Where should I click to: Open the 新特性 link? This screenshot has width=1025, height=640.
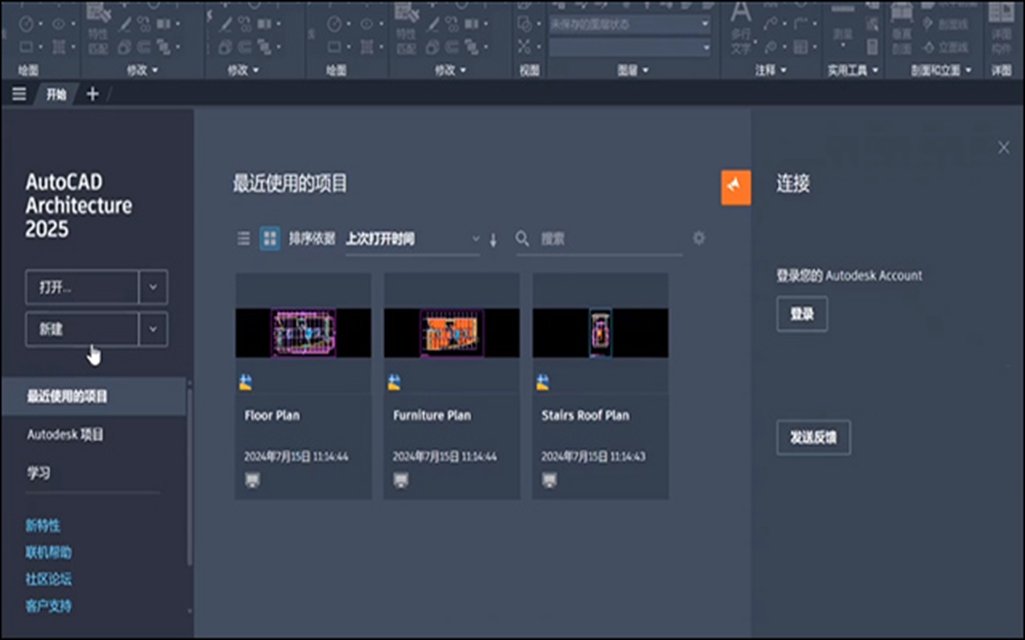[42, 526]
